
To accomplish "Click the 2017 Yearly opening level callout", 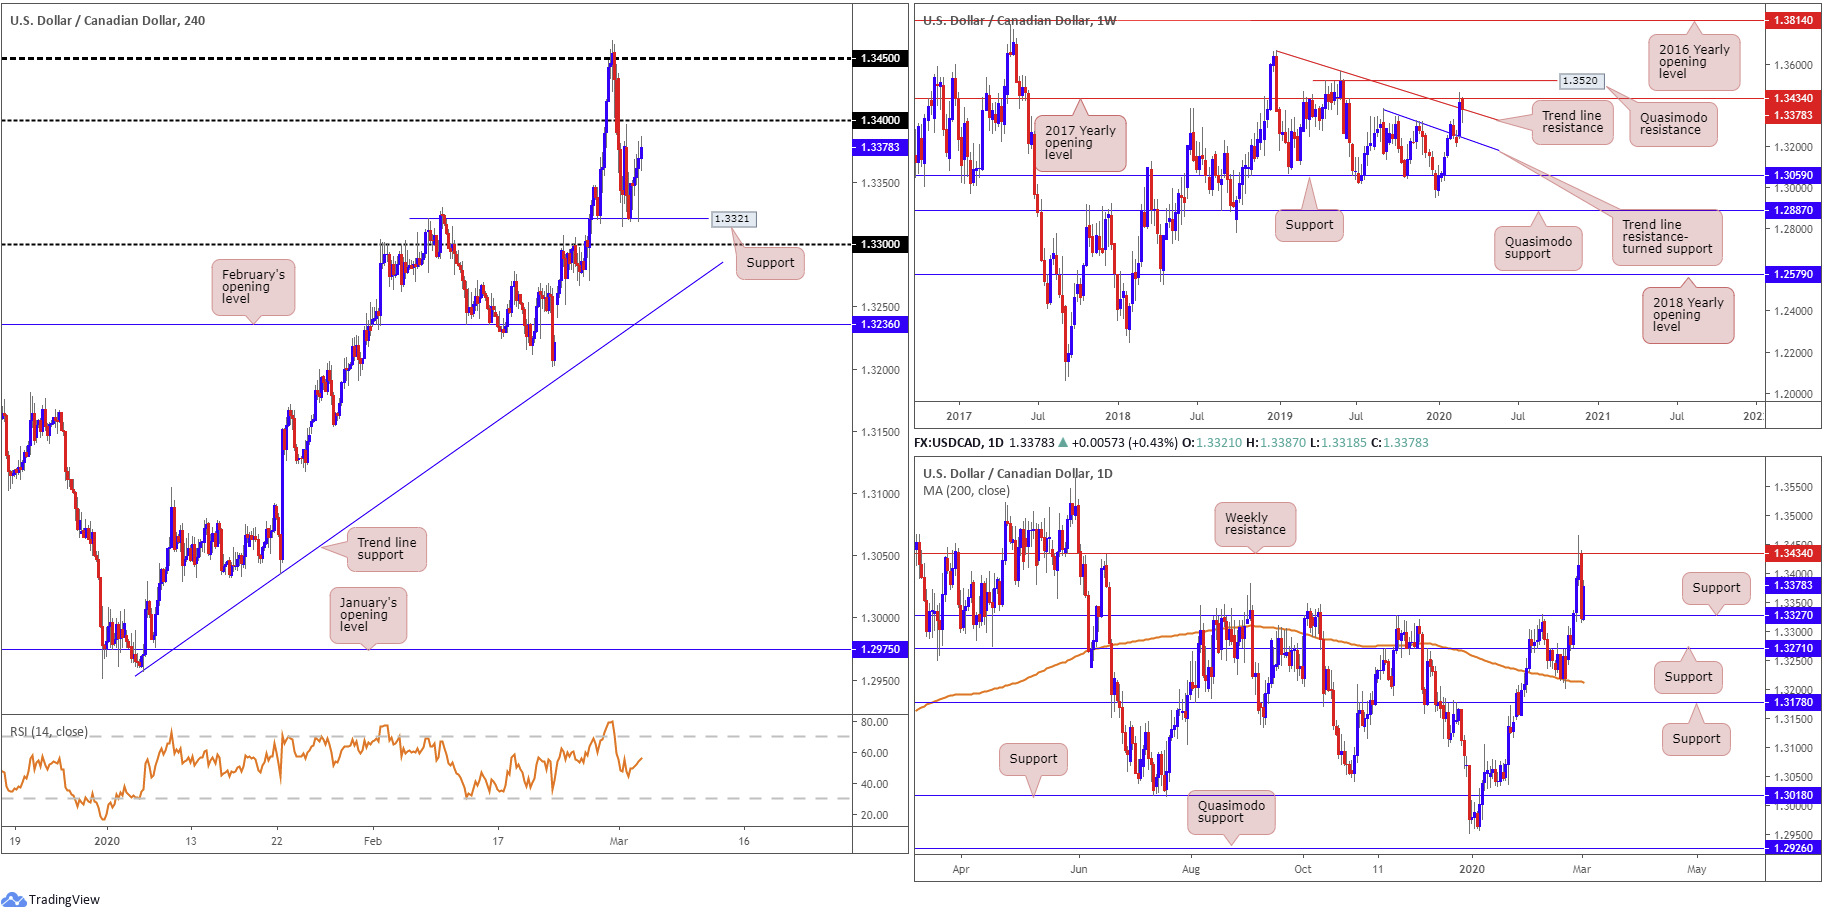I will 1080,143.
